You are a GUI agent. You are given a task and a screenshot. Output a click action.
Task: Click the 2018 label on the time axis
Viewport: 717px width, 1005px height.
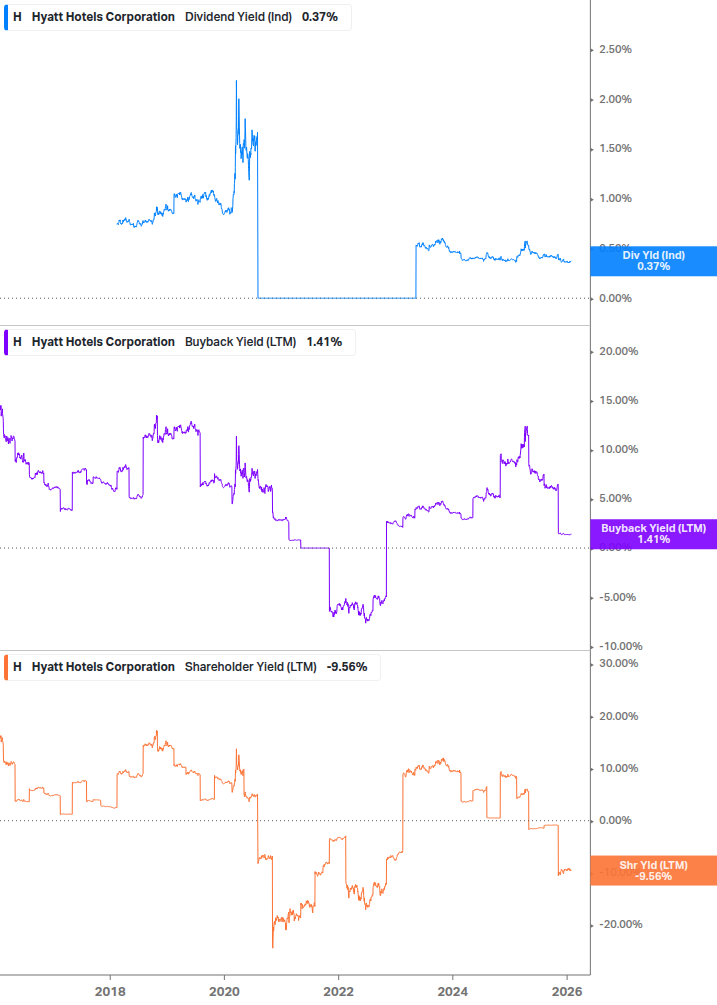pos(110,992)
